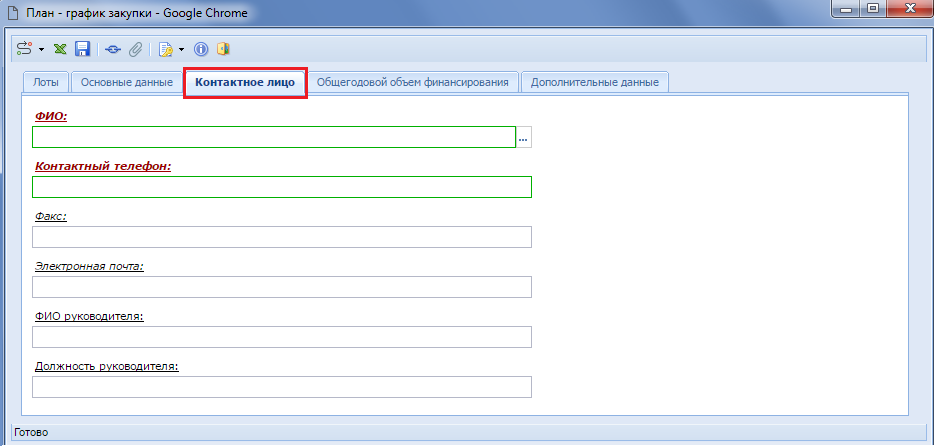Click the Электронная почта input field
Viewport: 934px width, 446px height.
pyautogui.click(x=281, y=287)
